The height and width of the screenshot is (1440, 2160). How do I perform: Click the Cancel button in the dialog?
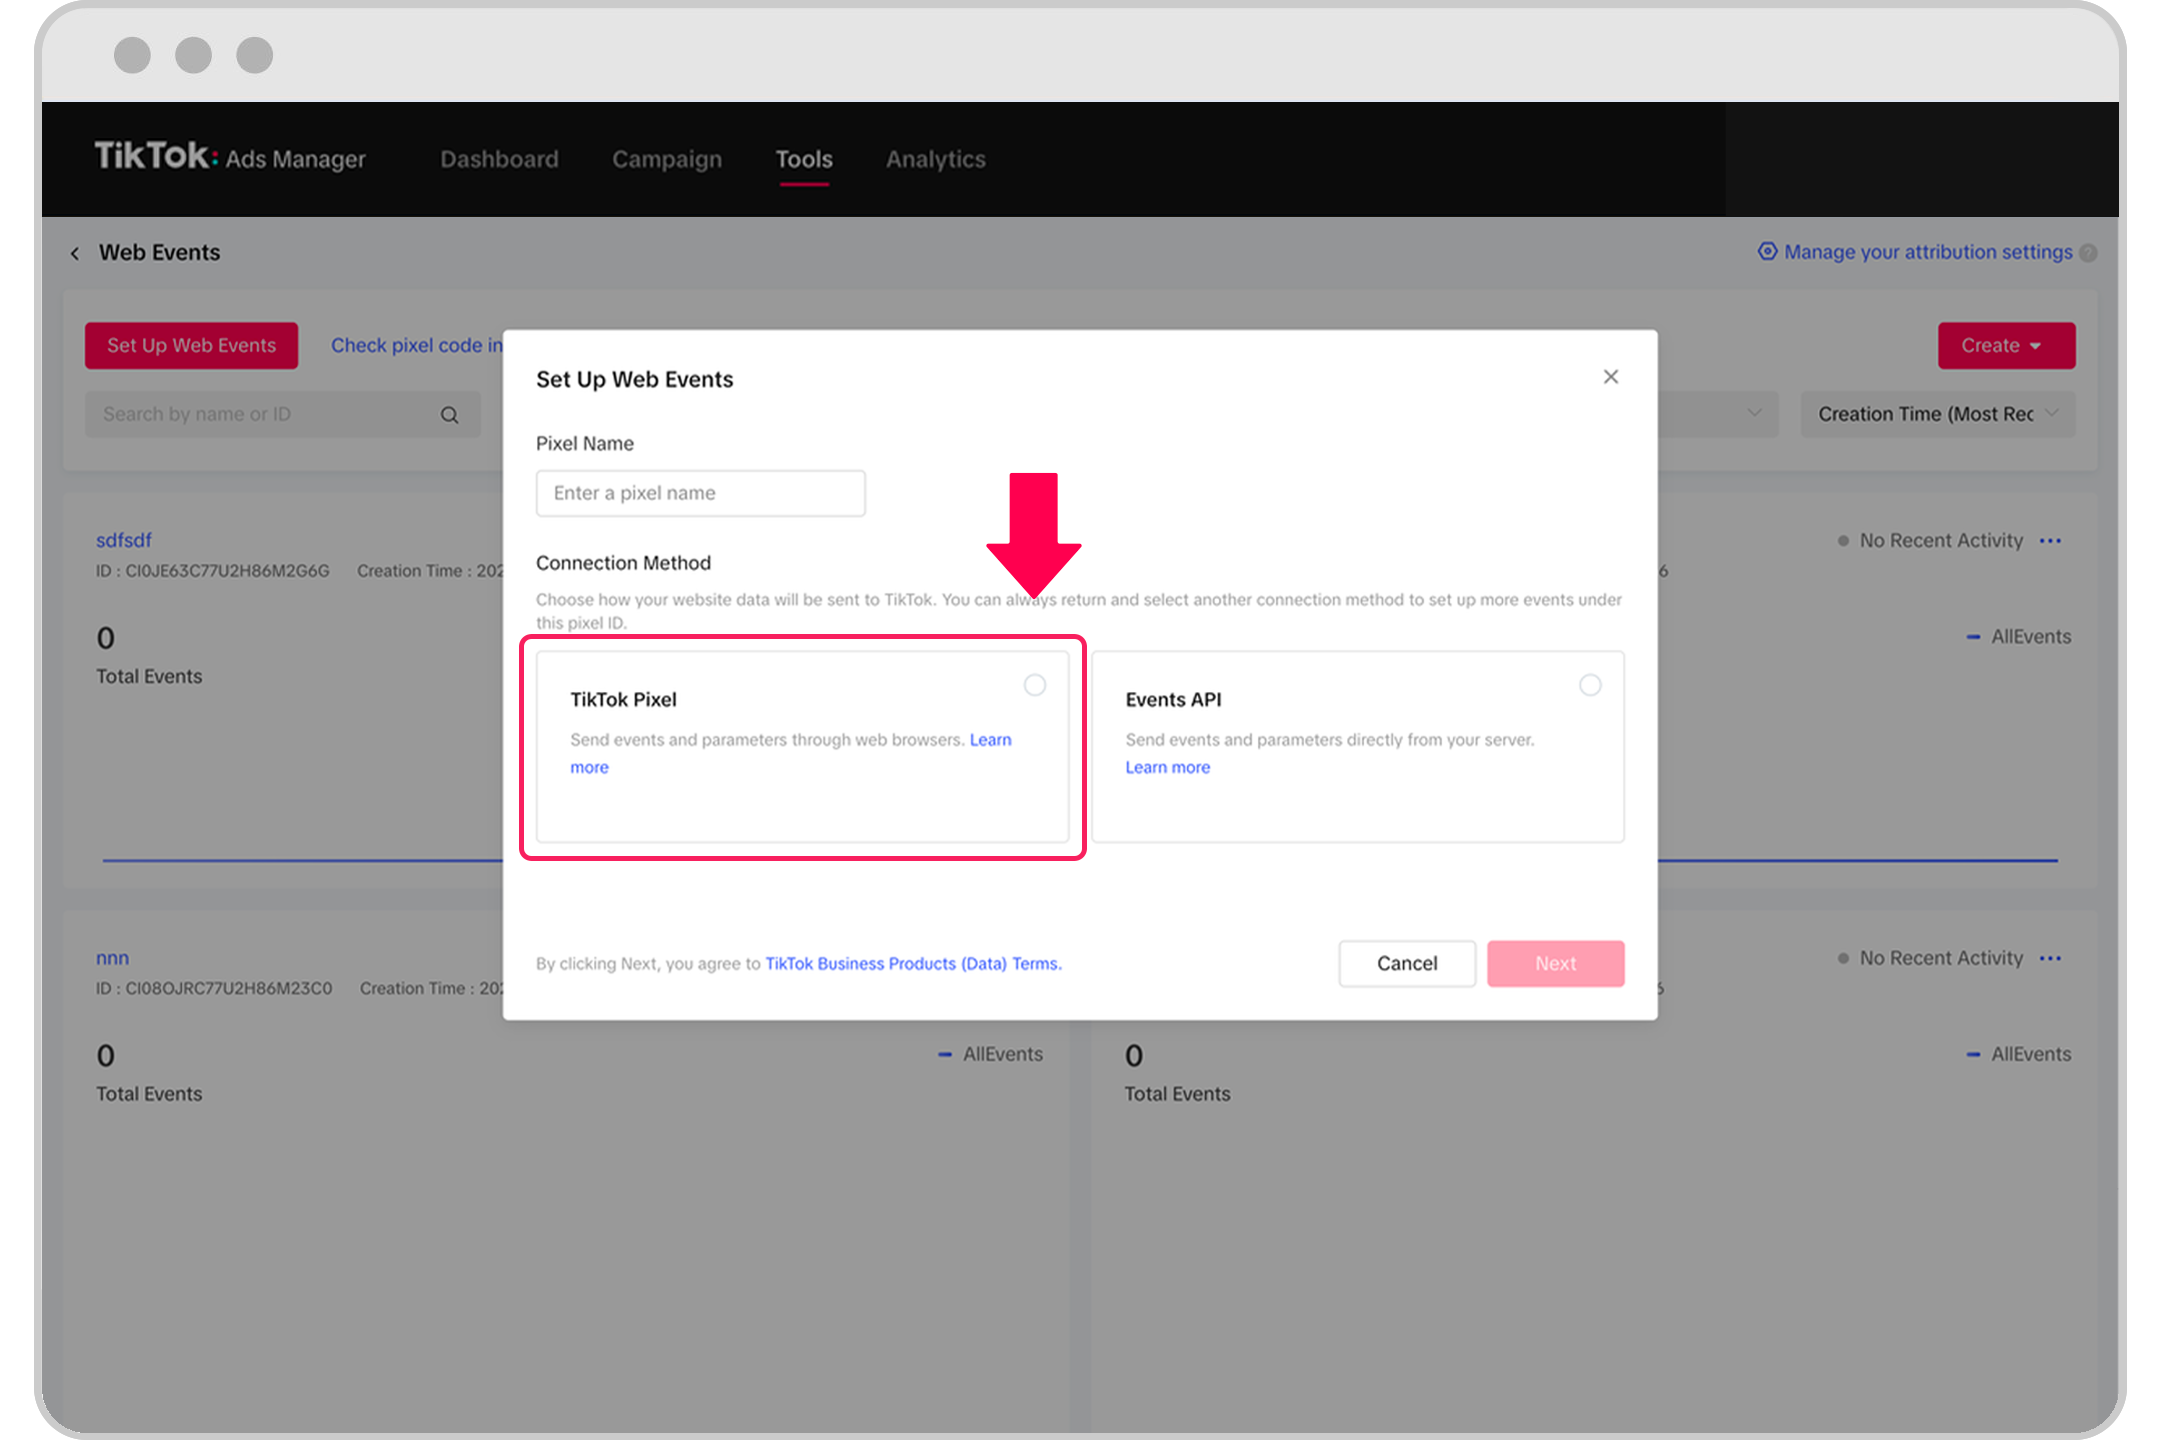coord(1406,963)
